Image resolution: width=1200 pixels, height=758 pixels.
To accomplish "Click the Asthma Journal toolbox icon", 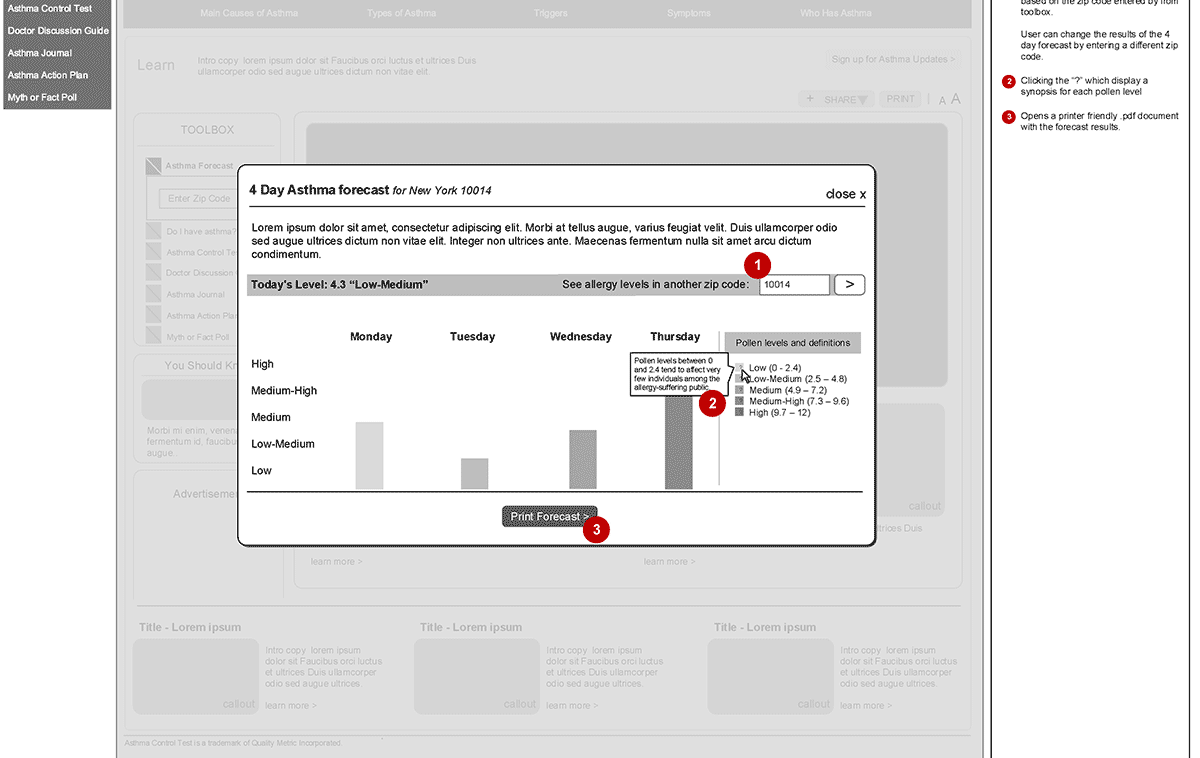I will tap(153, 294).
